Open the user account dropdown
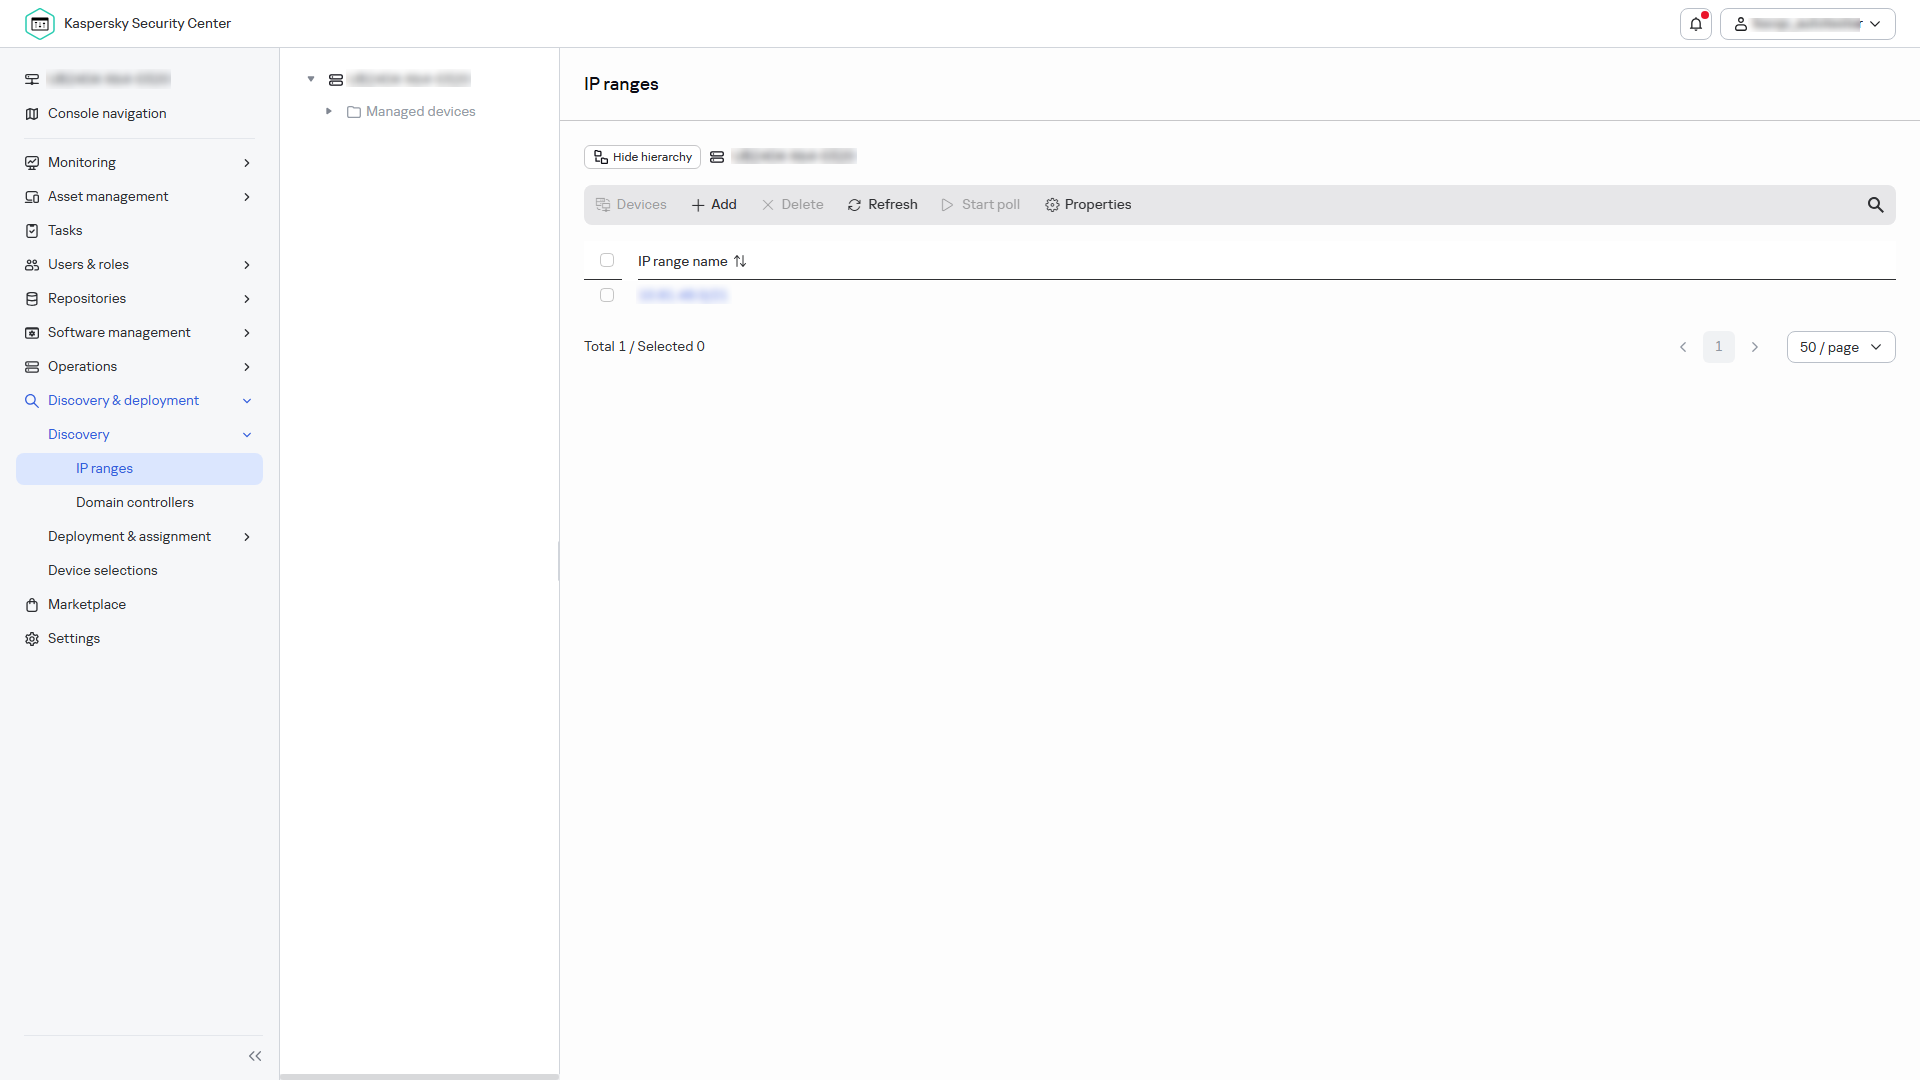Image resolution: width=1920 pixels, height=1080 pixels. point(1807,24)
